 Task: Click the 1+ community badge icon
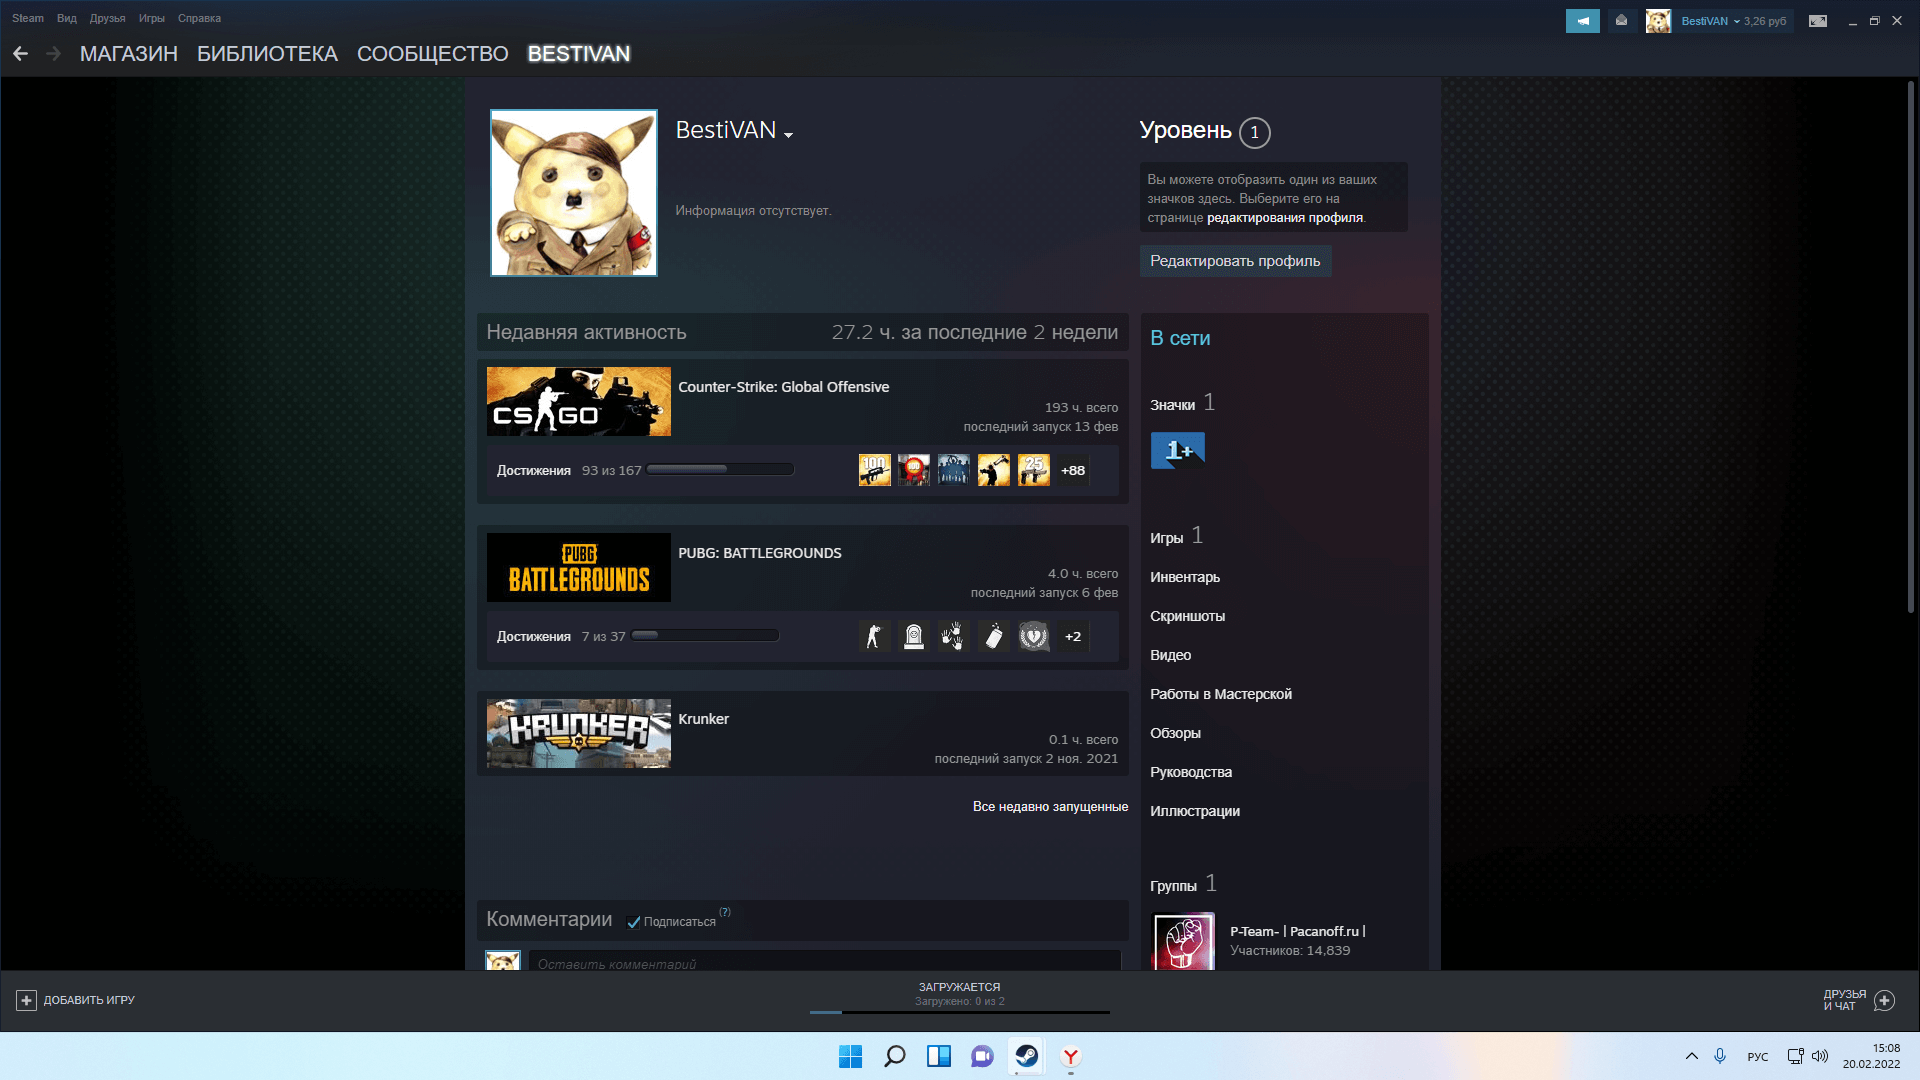[1177, 451]
